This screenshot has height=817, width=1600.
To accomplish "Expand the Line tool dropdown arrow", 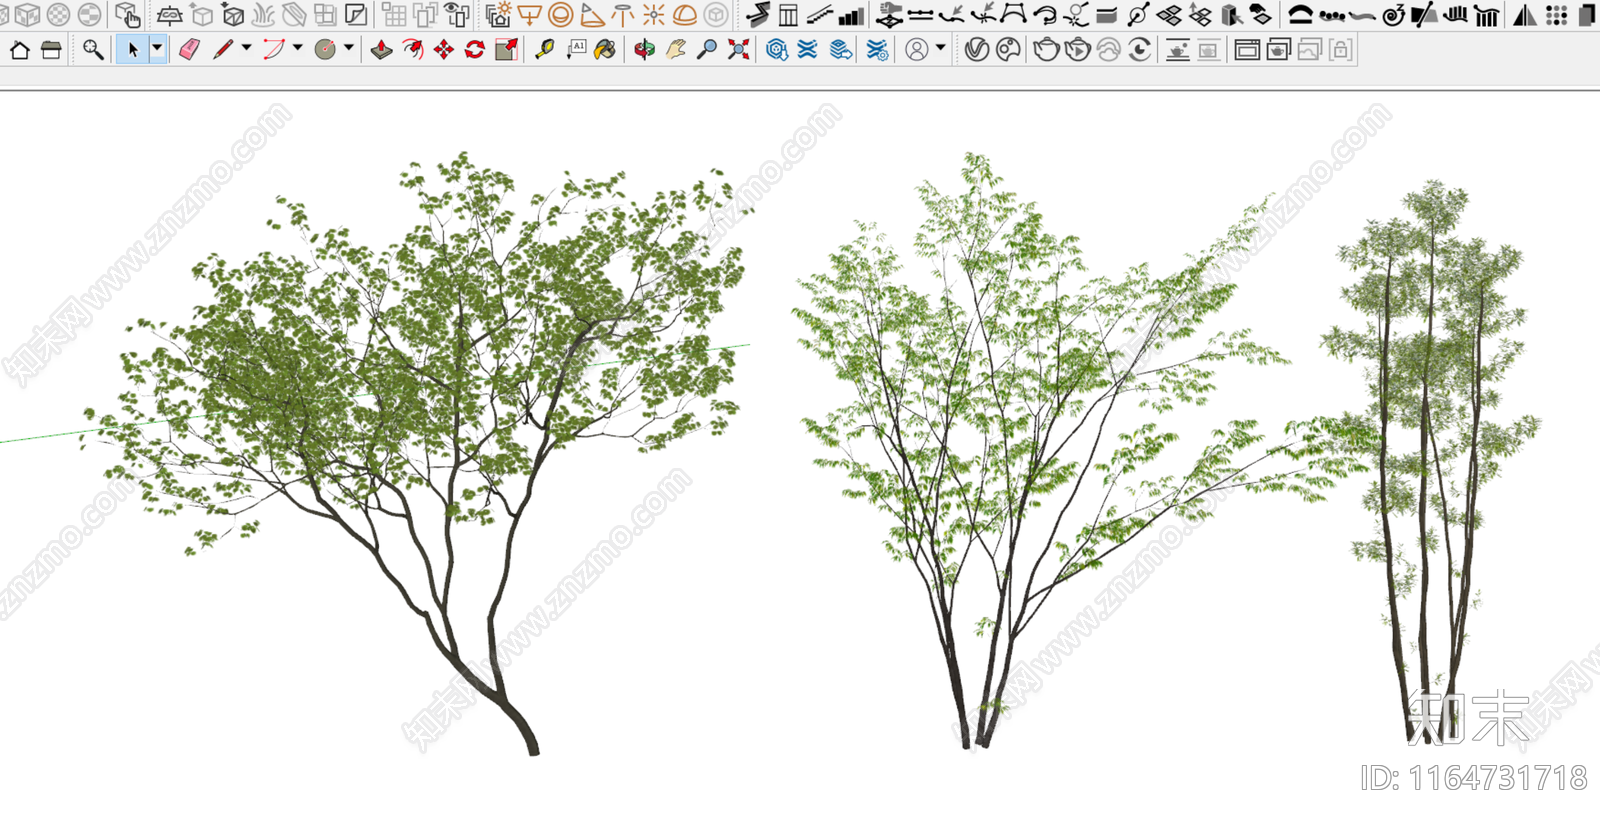I will pyautogui.click(x=246, y=48).
